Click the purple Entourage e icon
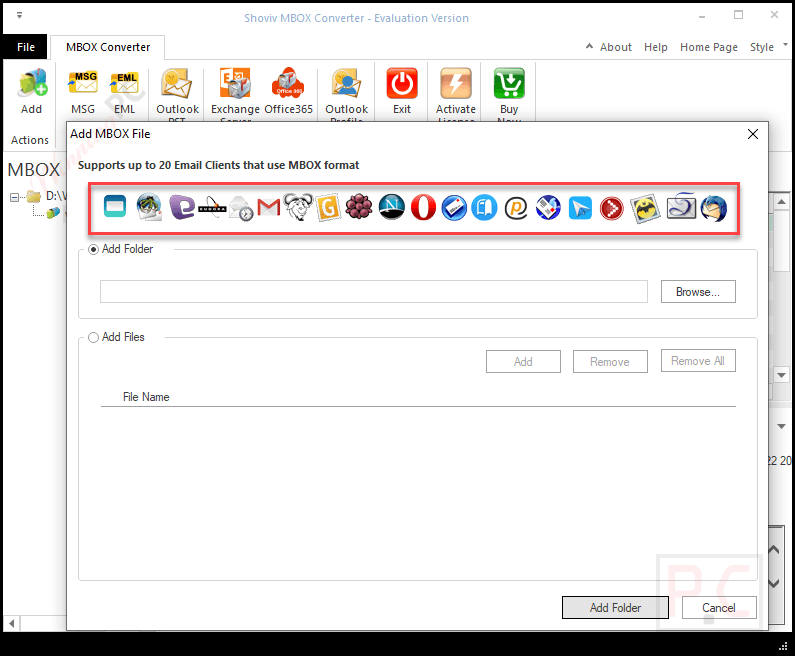Screen dimensions: 796x657 tap(181, 207)
